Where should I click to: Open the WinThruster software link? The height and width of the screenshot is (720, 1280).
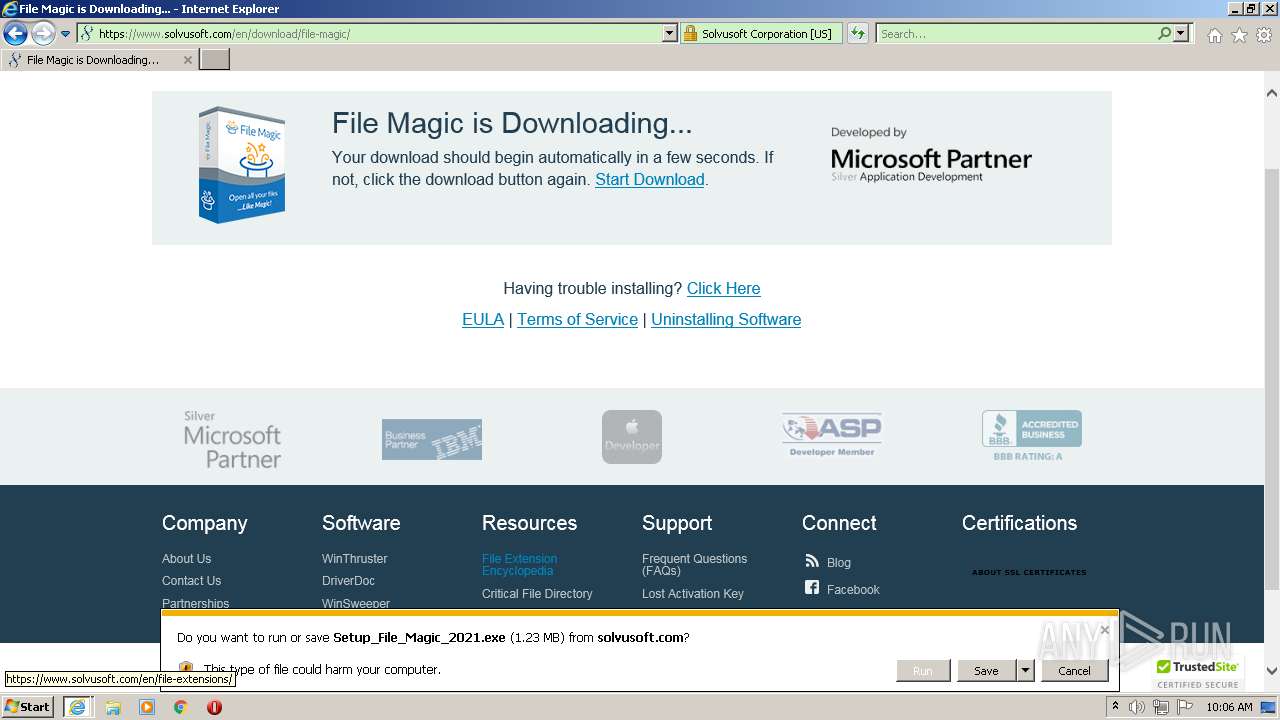pyautogui.click(x=354, y=559)
